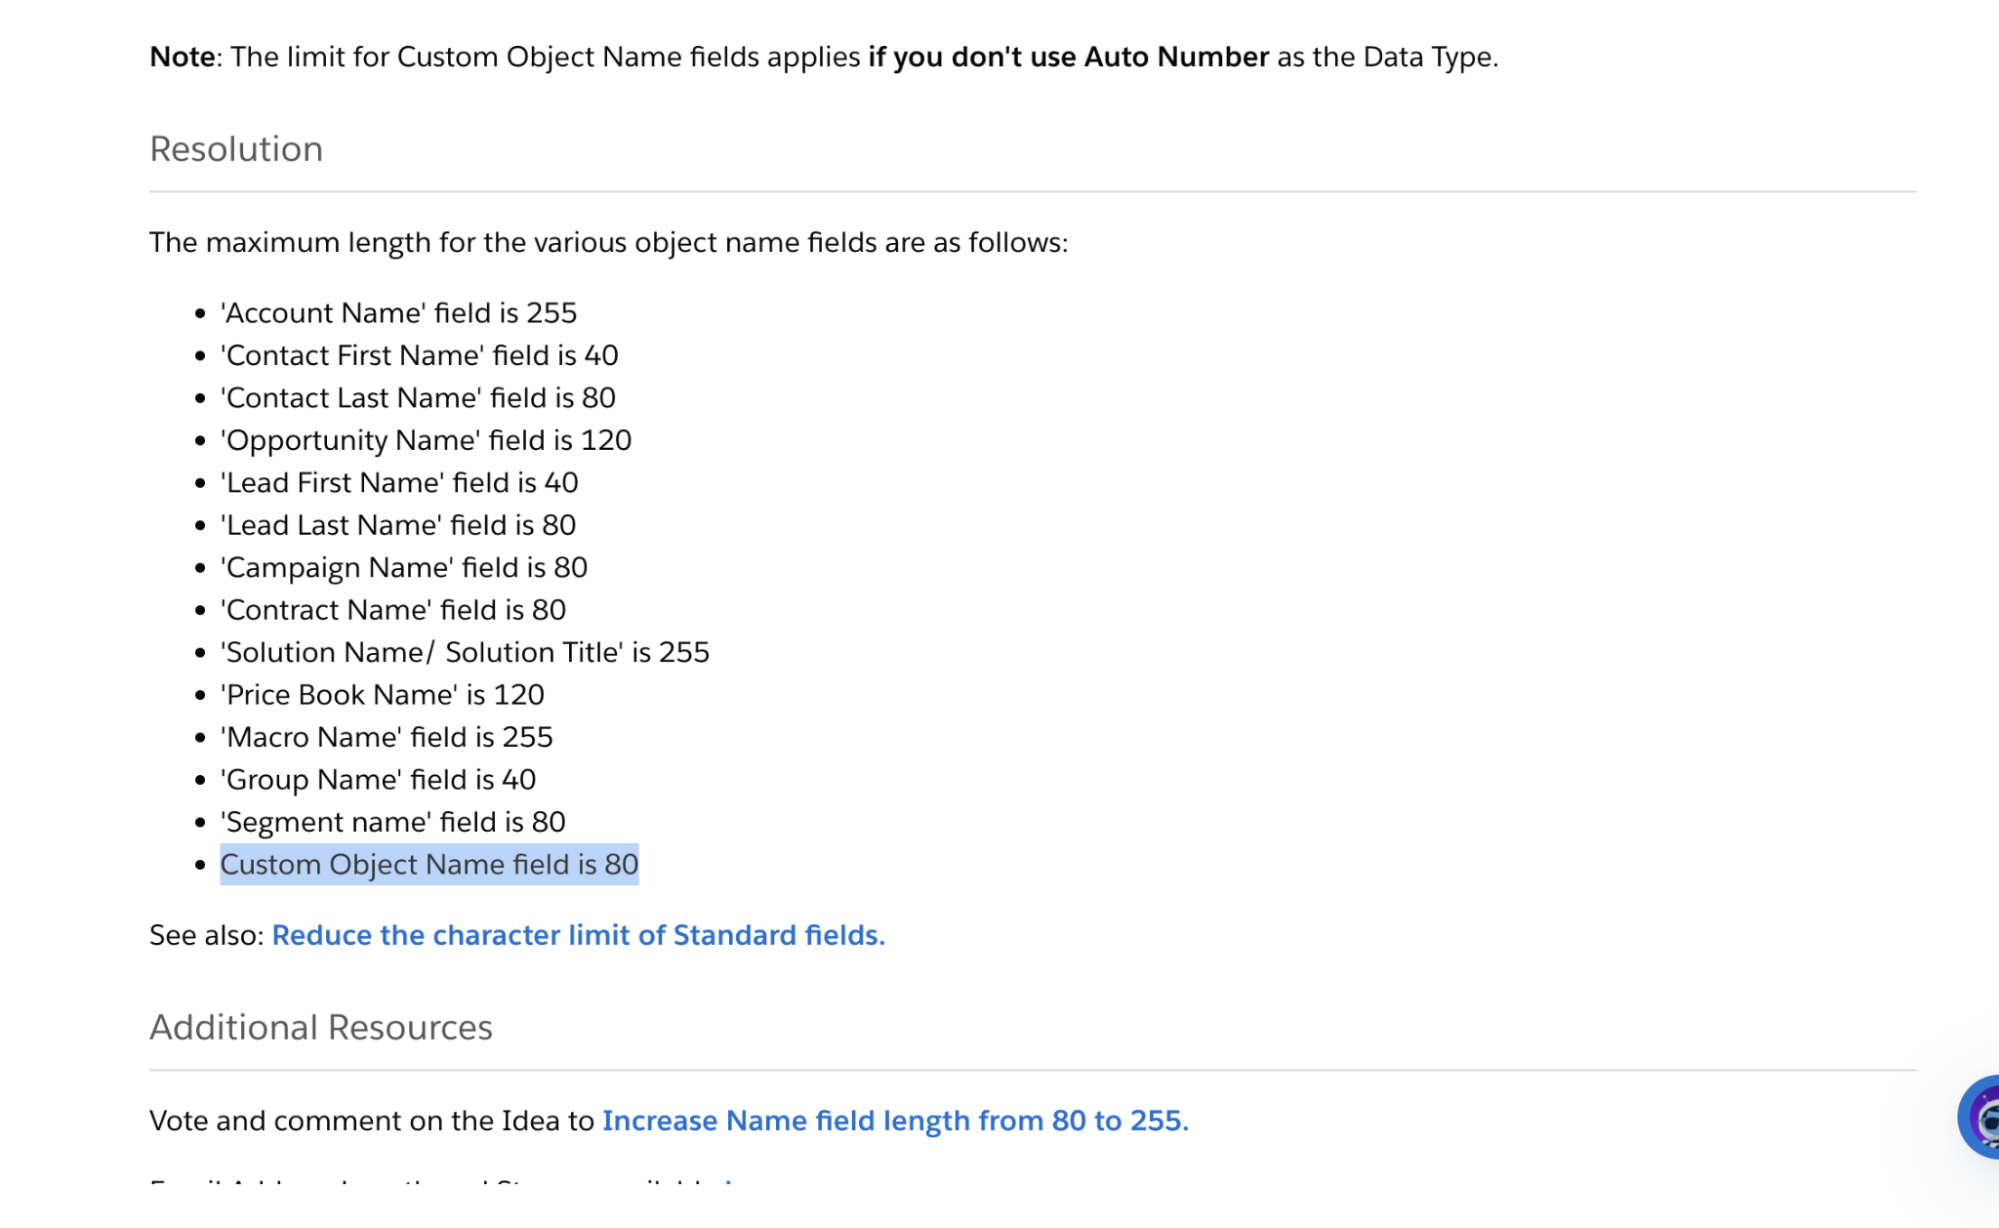Click the 'Contact First Name' list item
Viewport: 1999px width, 1228px height.
(419, 355)
